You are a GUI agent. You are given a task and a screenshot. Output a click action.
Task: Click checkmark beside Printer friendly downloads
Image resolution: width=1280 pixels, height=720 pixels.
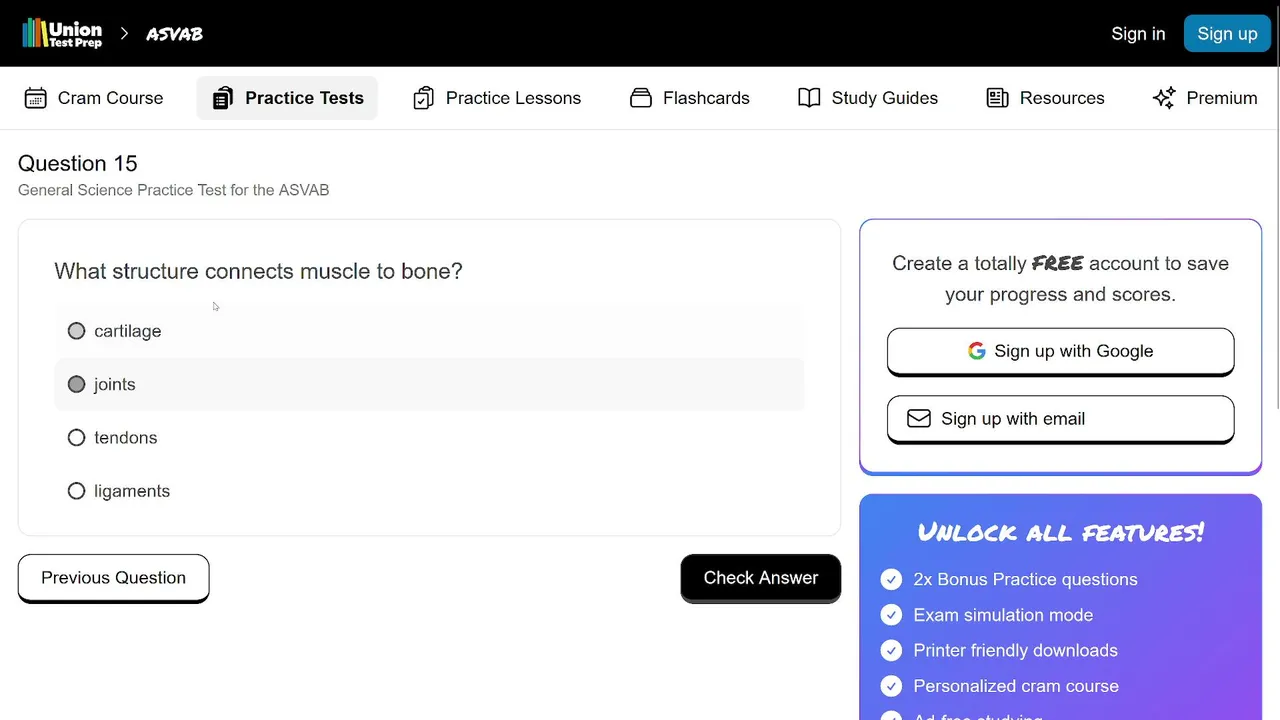[891, 651]
